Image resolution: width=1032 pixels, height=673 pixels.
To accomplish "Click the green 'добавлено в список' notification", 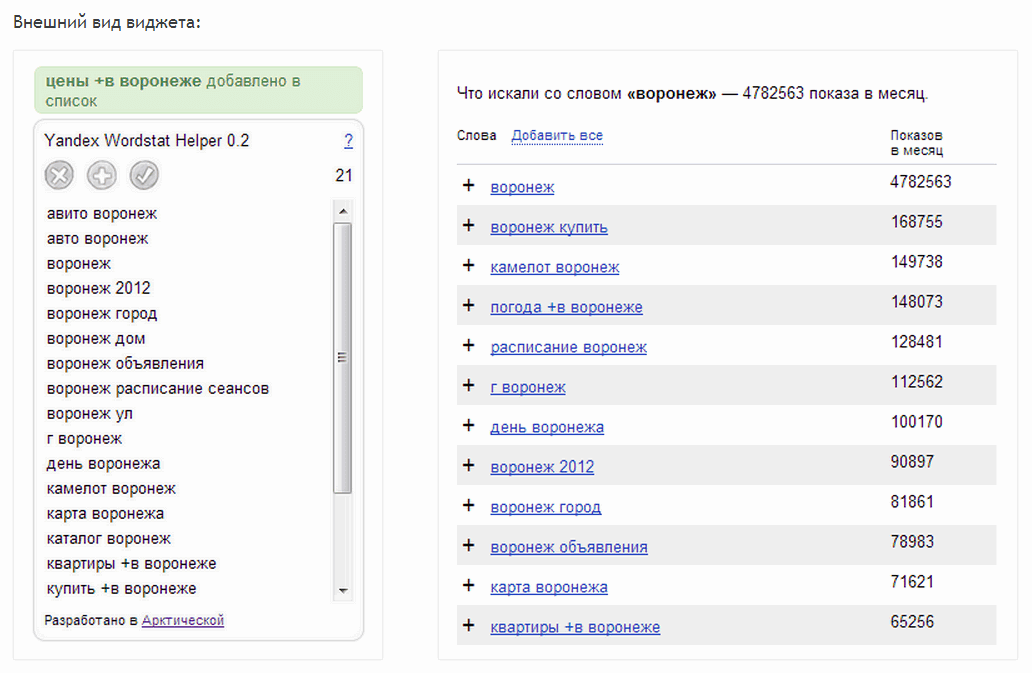I will (198, 90).
